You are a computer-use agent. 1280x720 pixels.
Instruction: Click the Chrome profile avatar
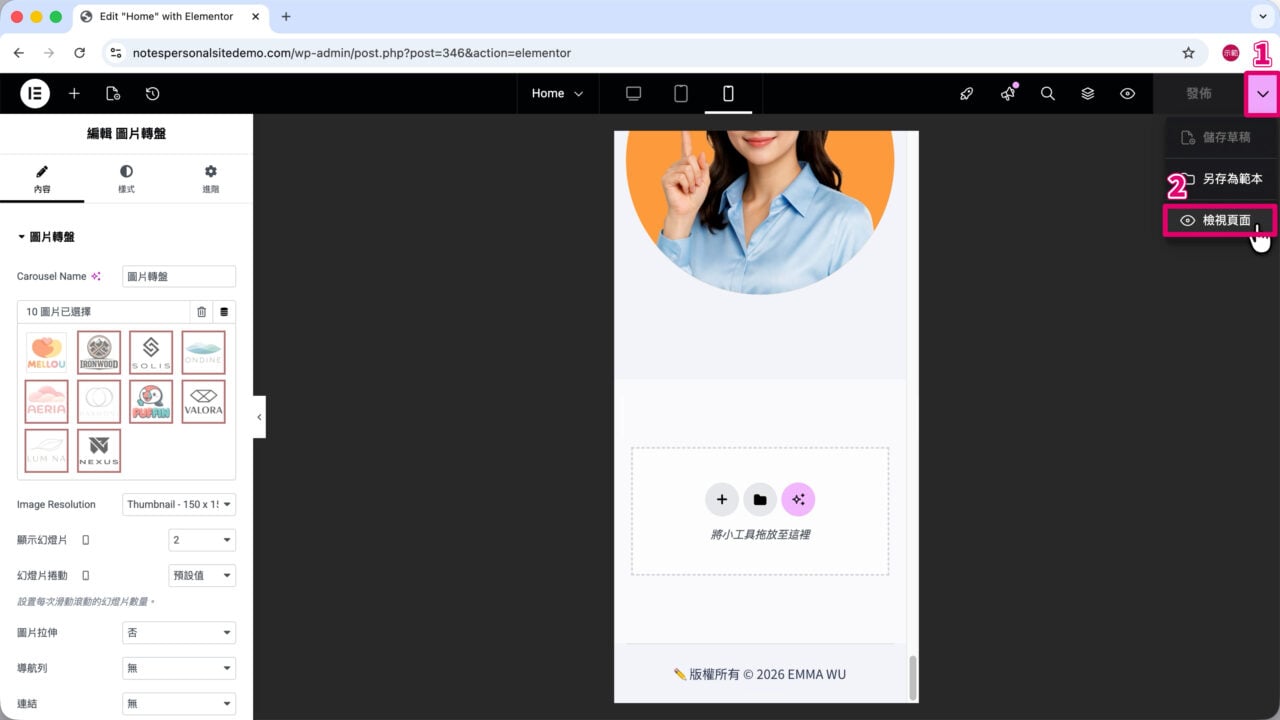pos(1230,52)
